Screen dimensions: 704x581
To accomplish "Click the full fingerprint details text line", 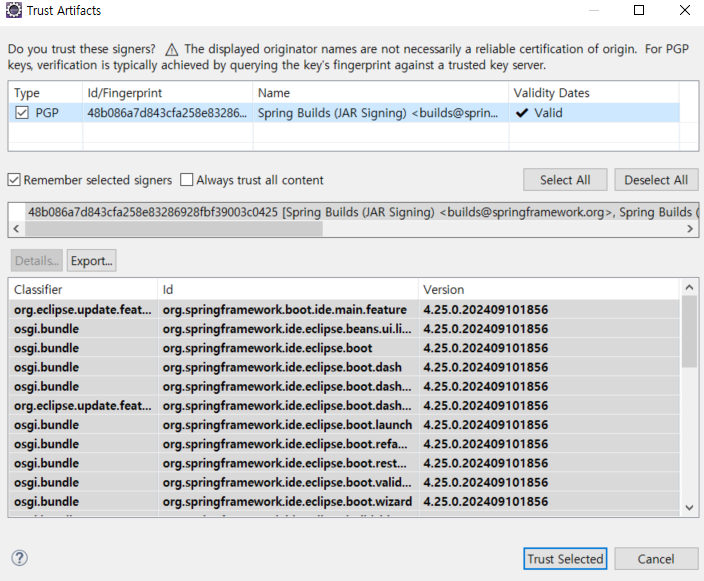I will (362, 212).
